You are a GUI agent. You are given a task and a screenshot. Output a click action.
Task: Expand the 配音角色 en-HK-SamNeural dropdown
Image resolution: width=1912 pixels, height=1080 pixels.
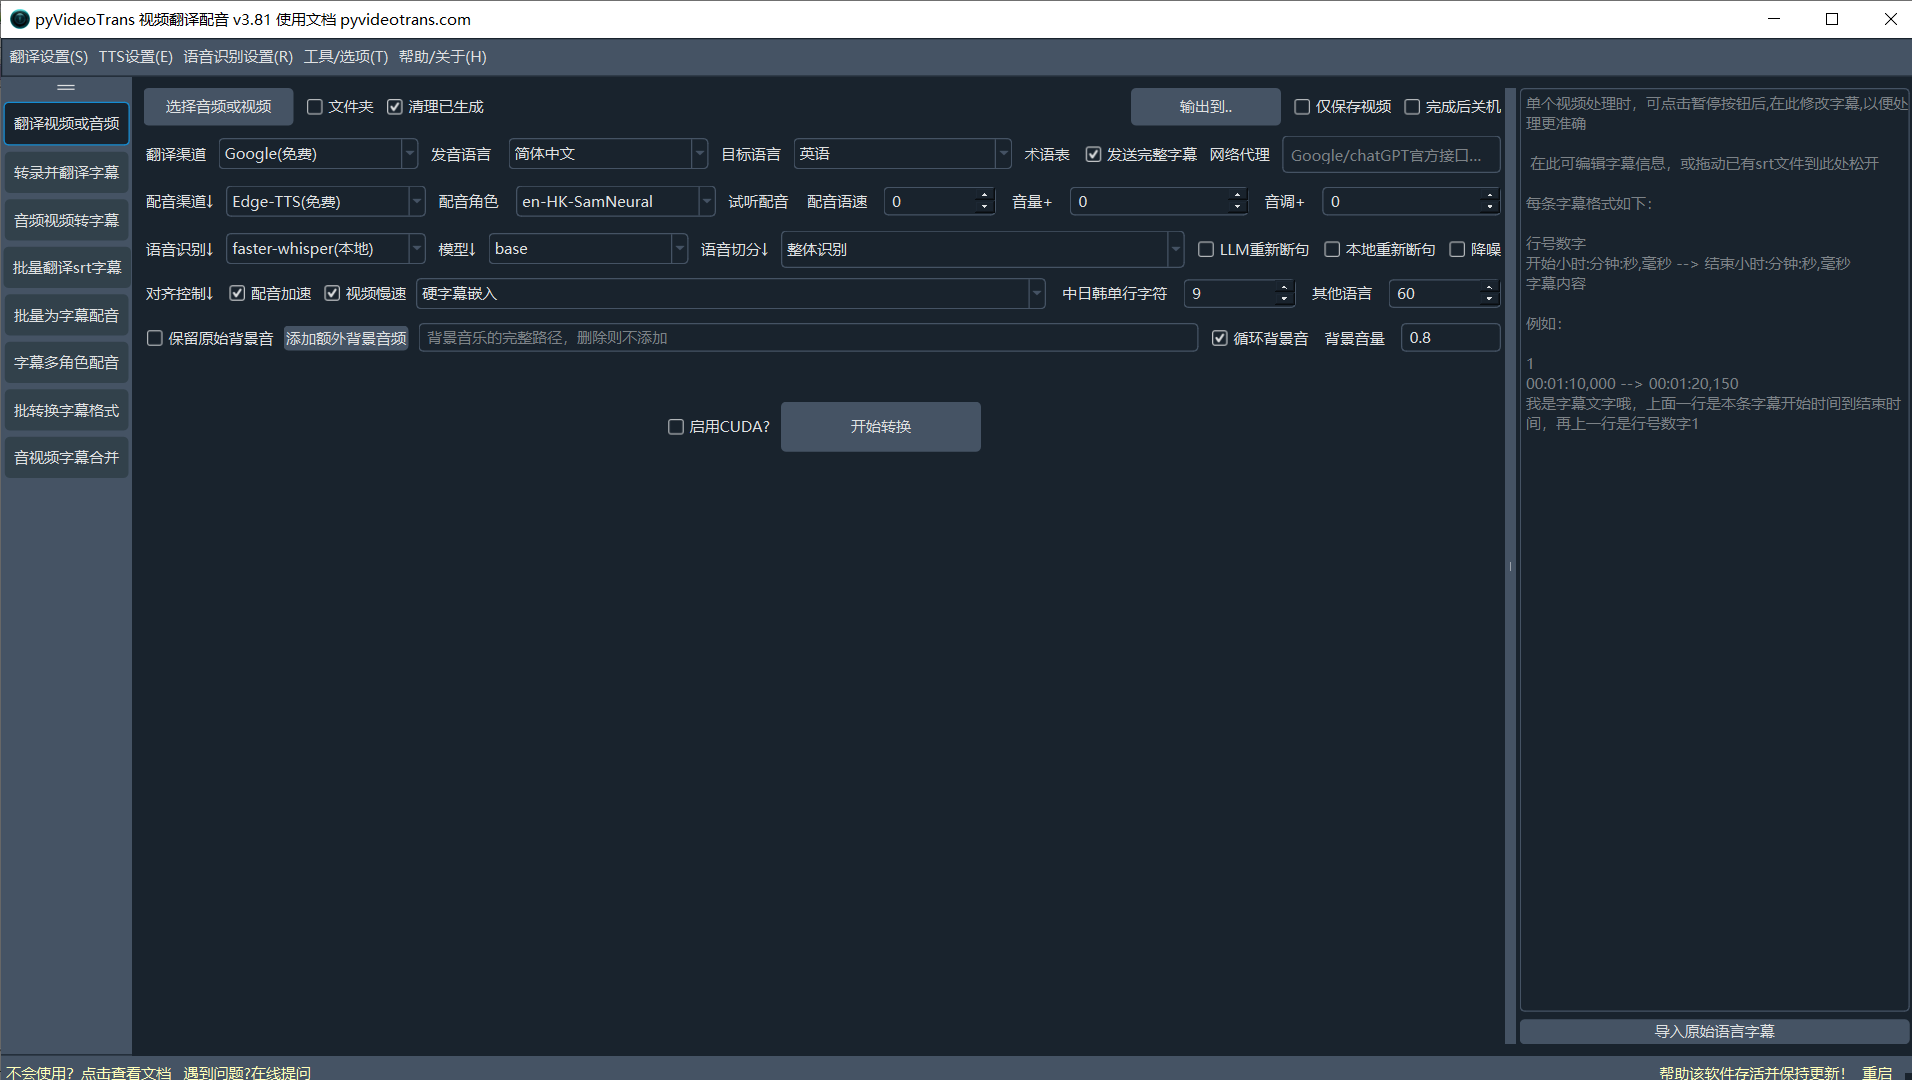[707, 202]
